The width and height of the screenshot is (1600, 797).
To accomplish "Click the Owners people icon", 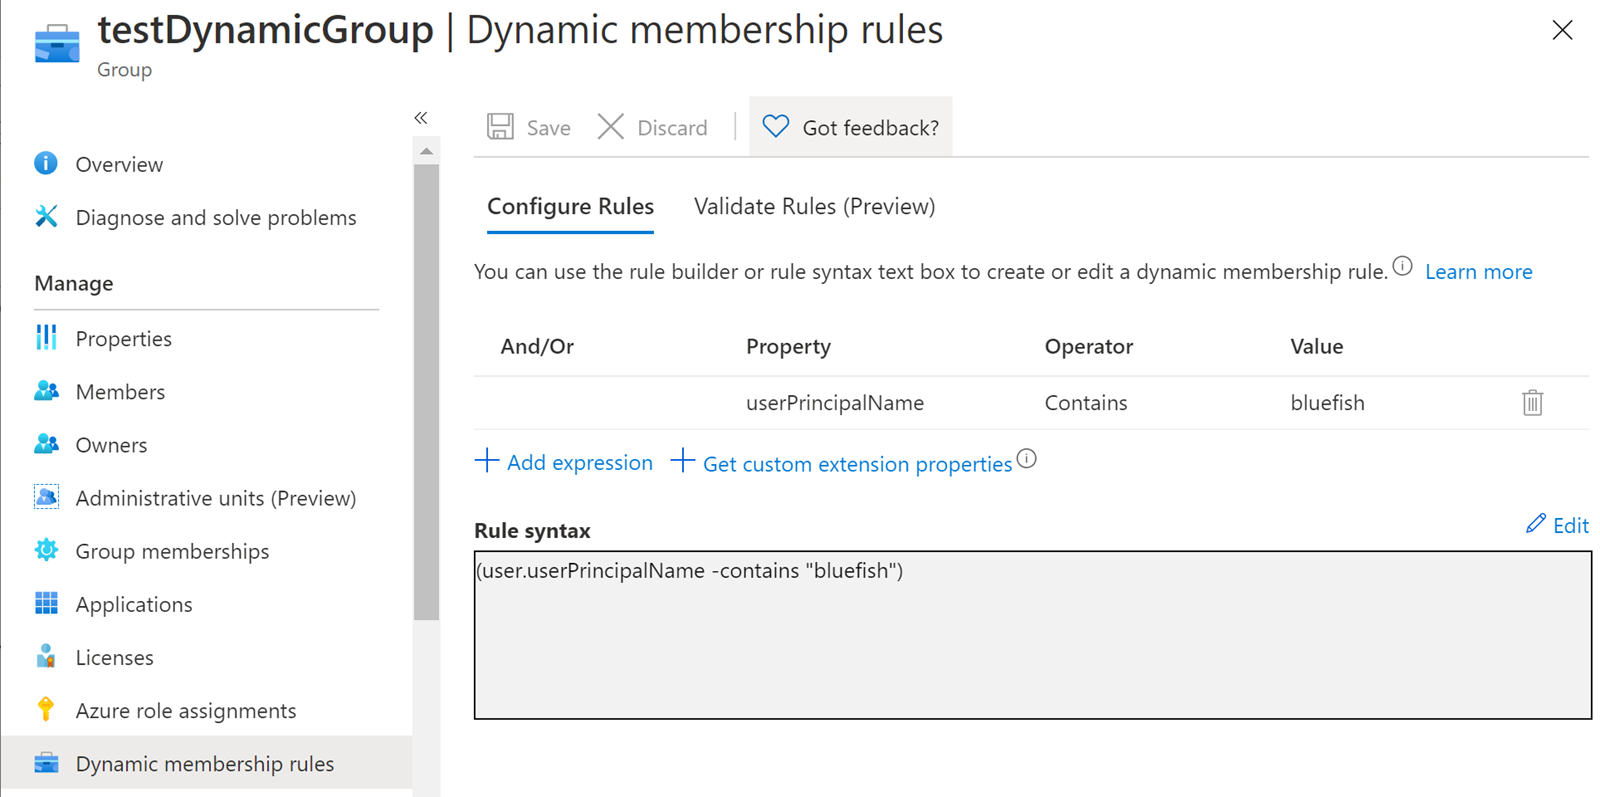I will coord(46,444).
